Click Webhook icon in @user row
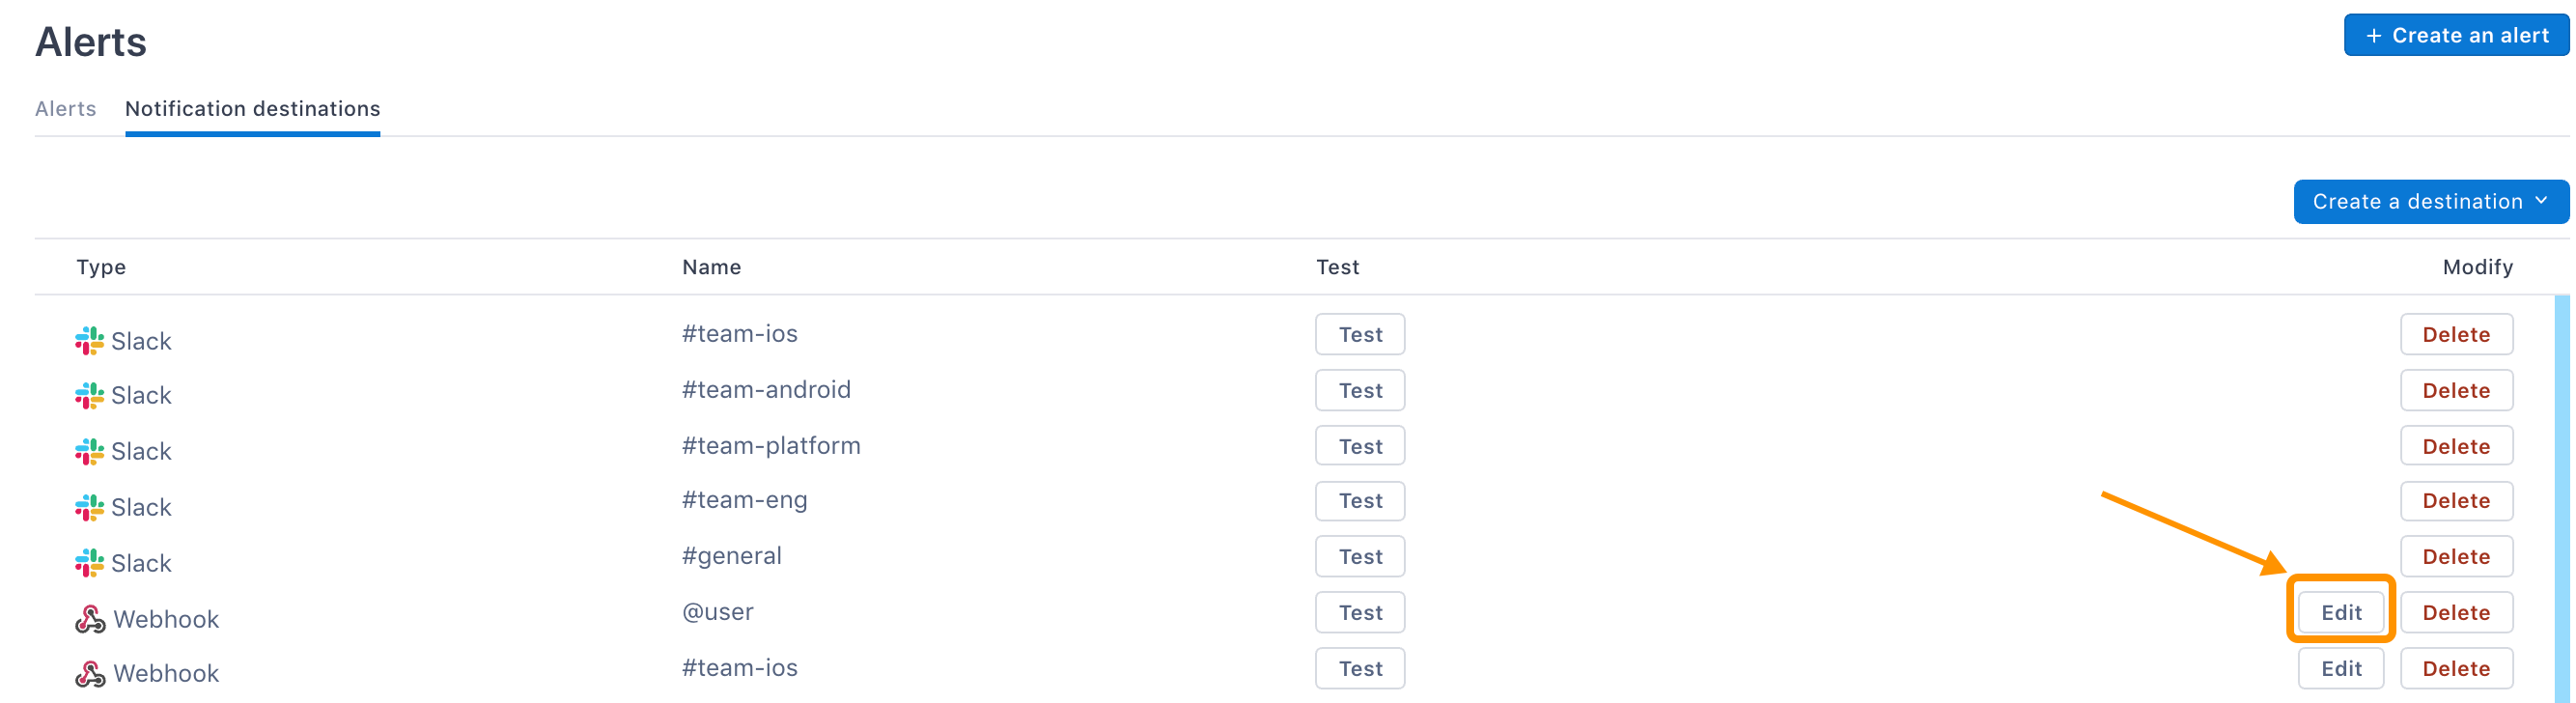This screenshot has width=2576, height=703. coord(90,620)
